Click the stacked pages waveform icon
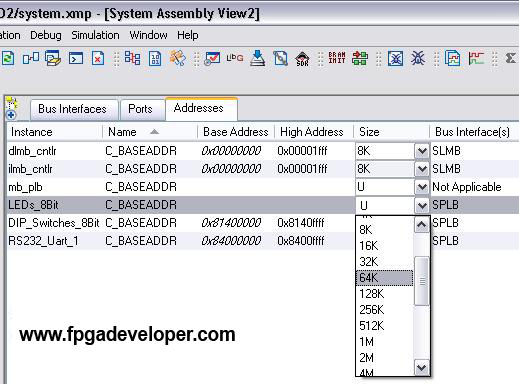 [452, 58]
